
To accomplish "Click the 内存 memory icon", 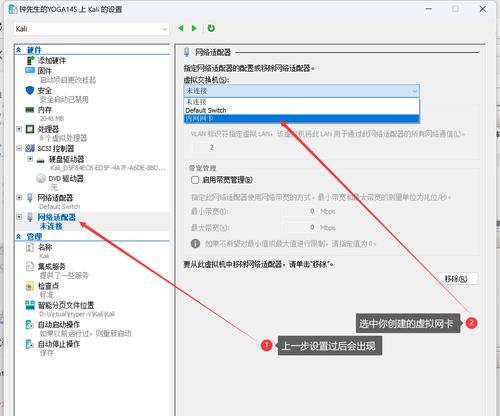I will pyautogui.click(x=30, y=109).
